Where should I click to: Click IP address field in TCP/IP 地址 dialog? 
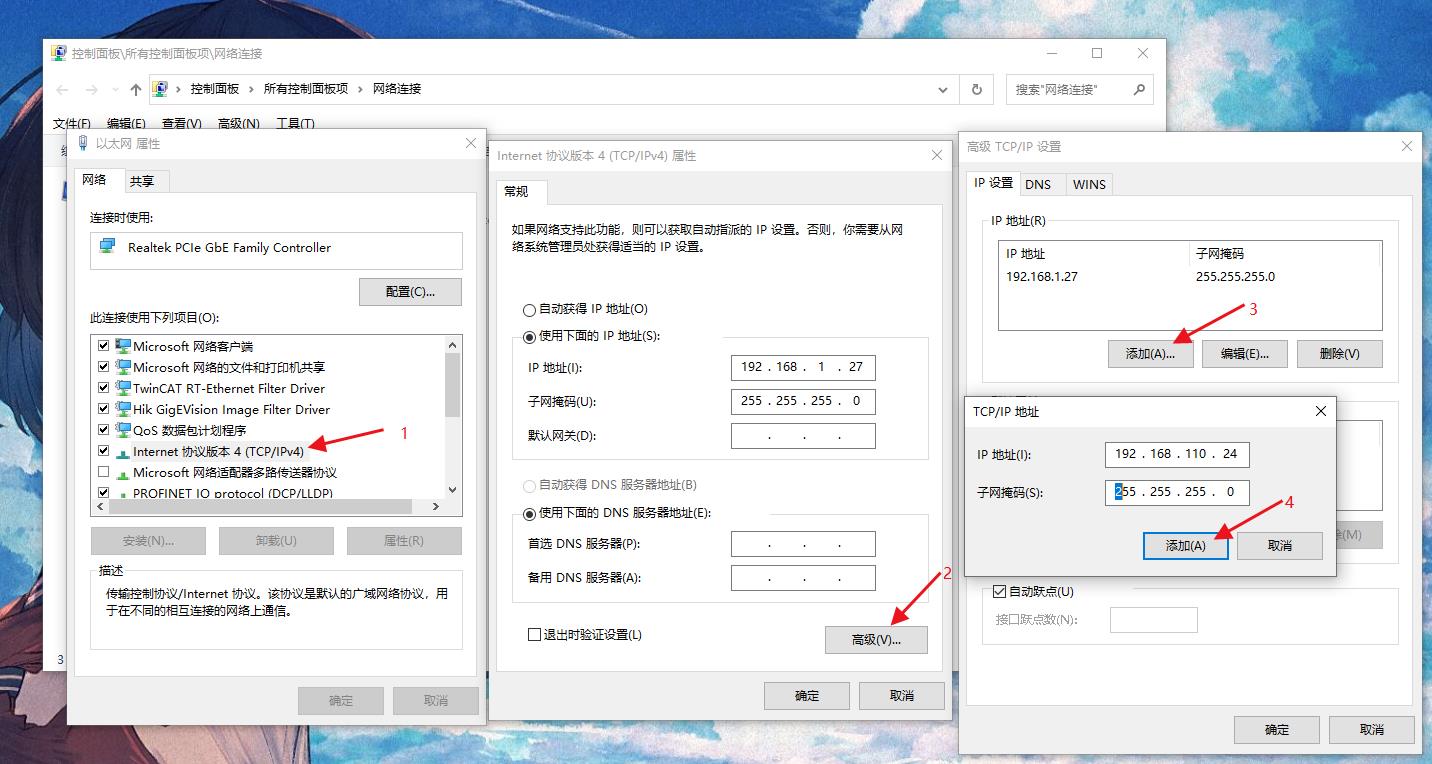tap(1177, 454)
